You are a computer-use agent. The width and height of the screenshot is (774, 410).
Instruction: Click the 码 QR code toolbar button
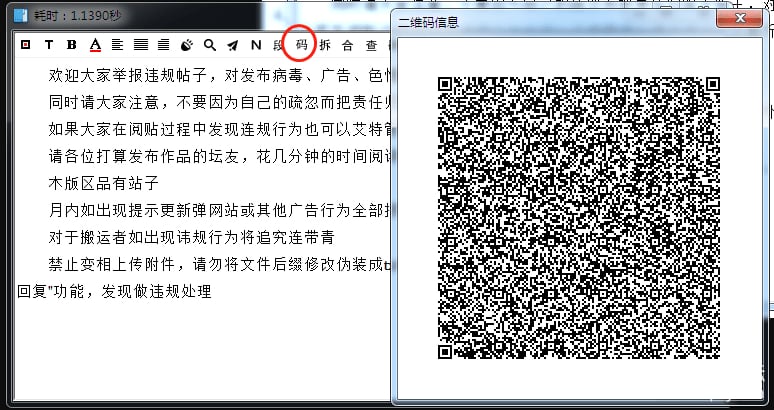(x=302, y=45)
